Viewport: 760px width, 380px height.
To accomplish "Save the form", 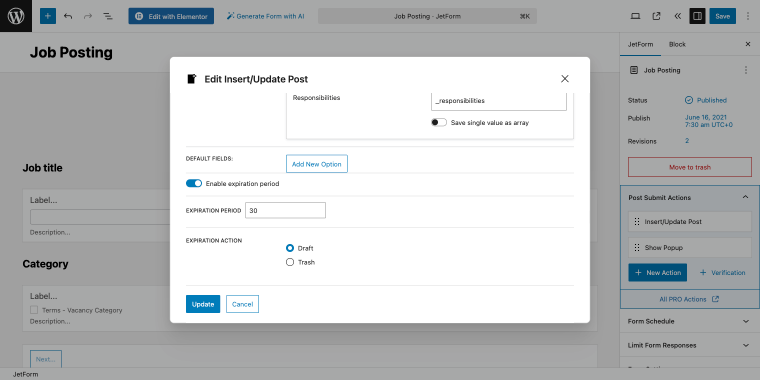I will click(722, 16).
